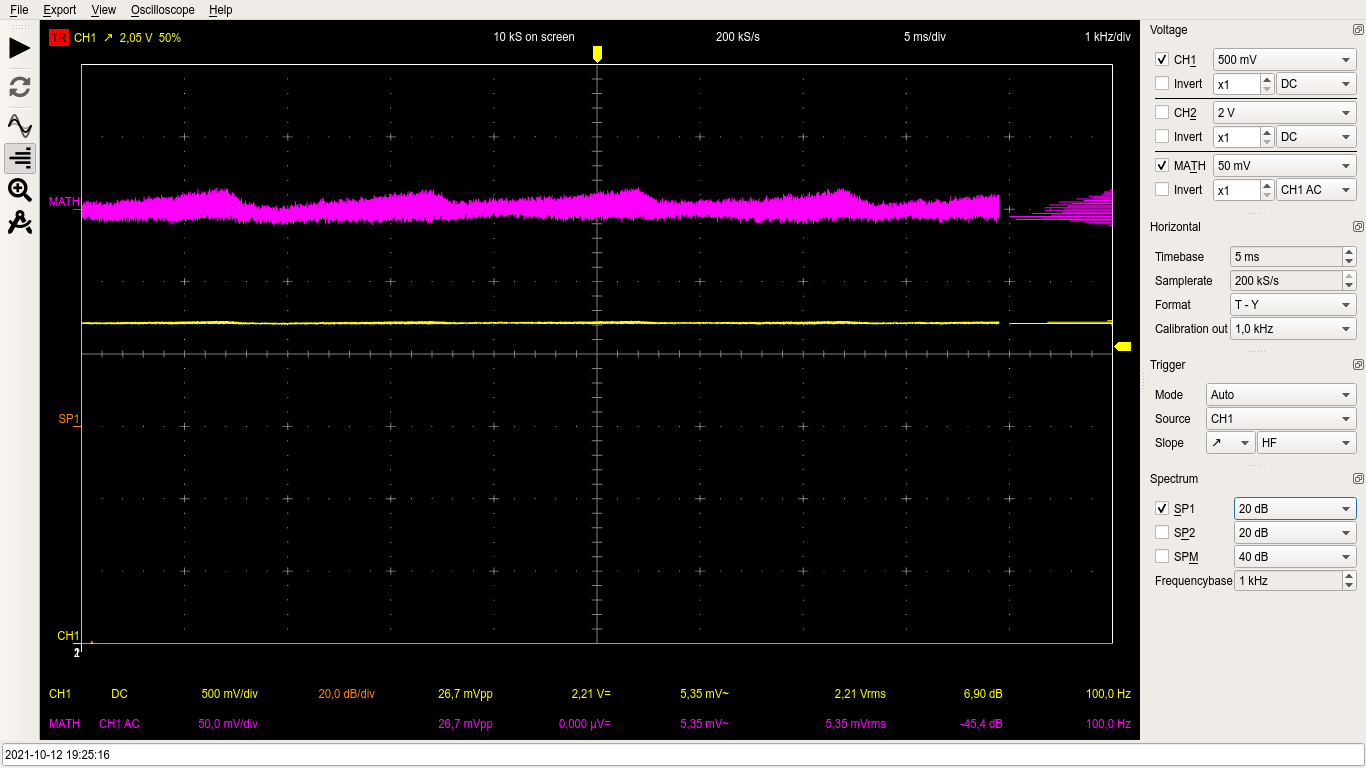Screen dimensions: 1366x768
Task: Activate the zoom magnifier tool
Action: click(20, 190)
